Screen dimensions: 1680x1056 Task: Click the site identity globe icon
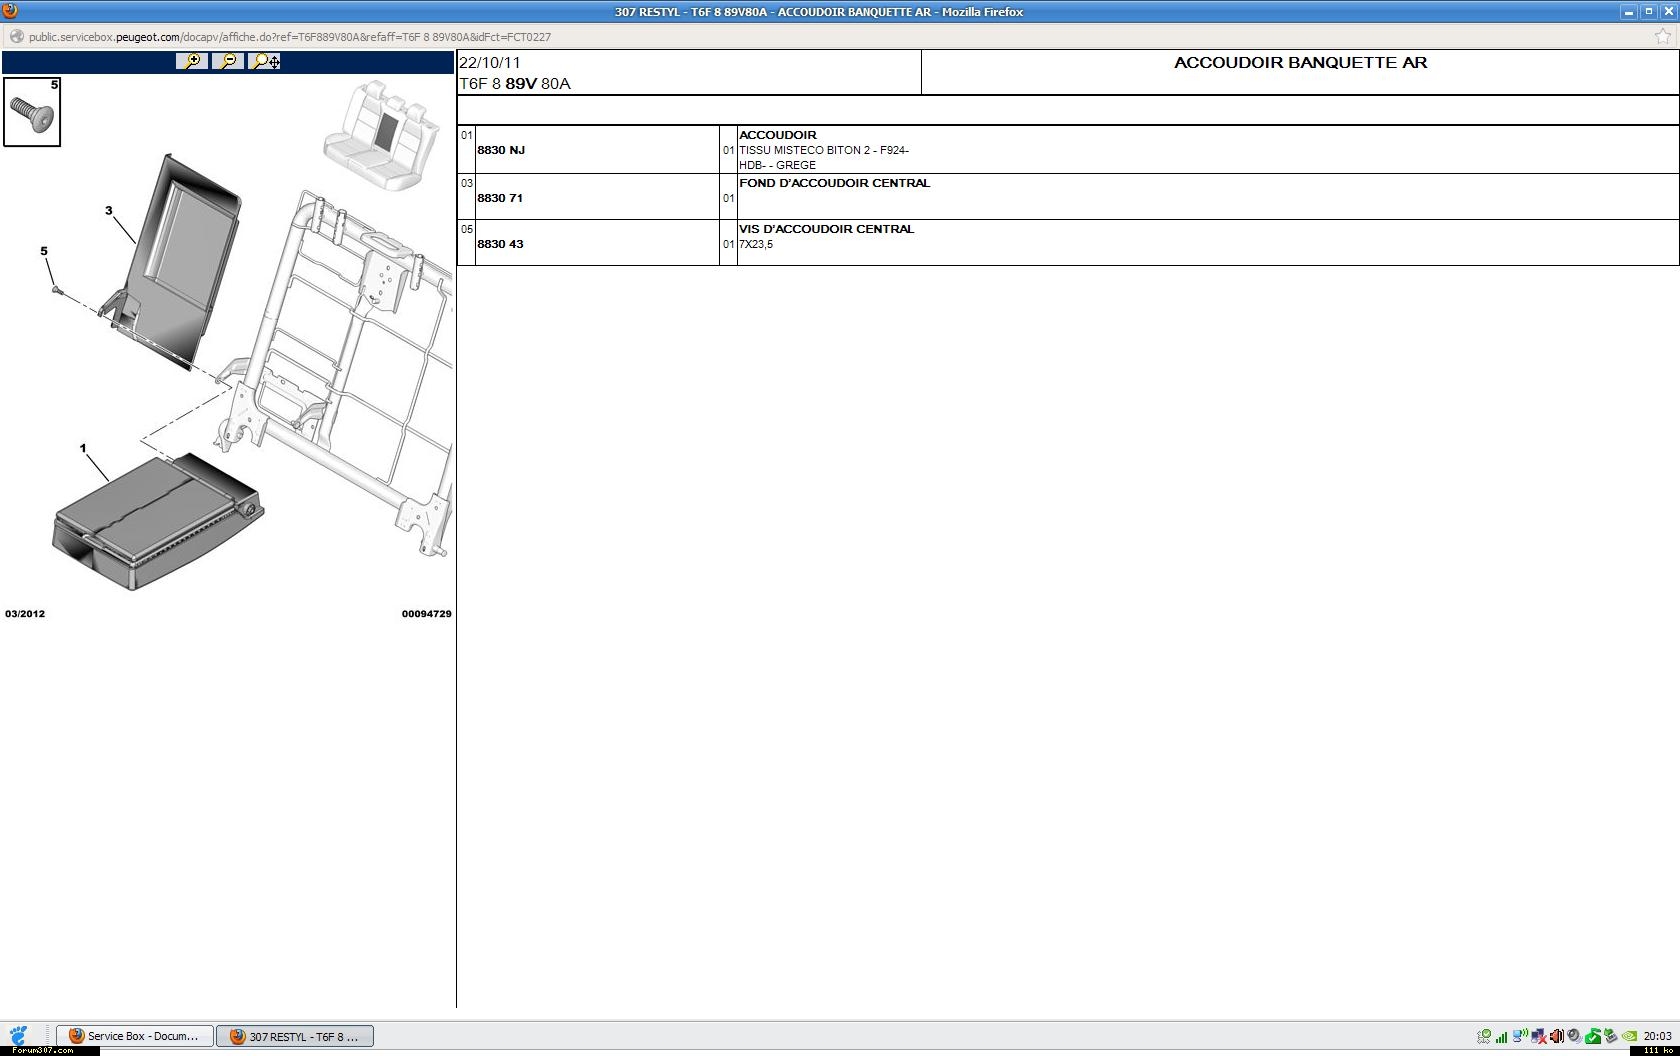pos(16,37)
